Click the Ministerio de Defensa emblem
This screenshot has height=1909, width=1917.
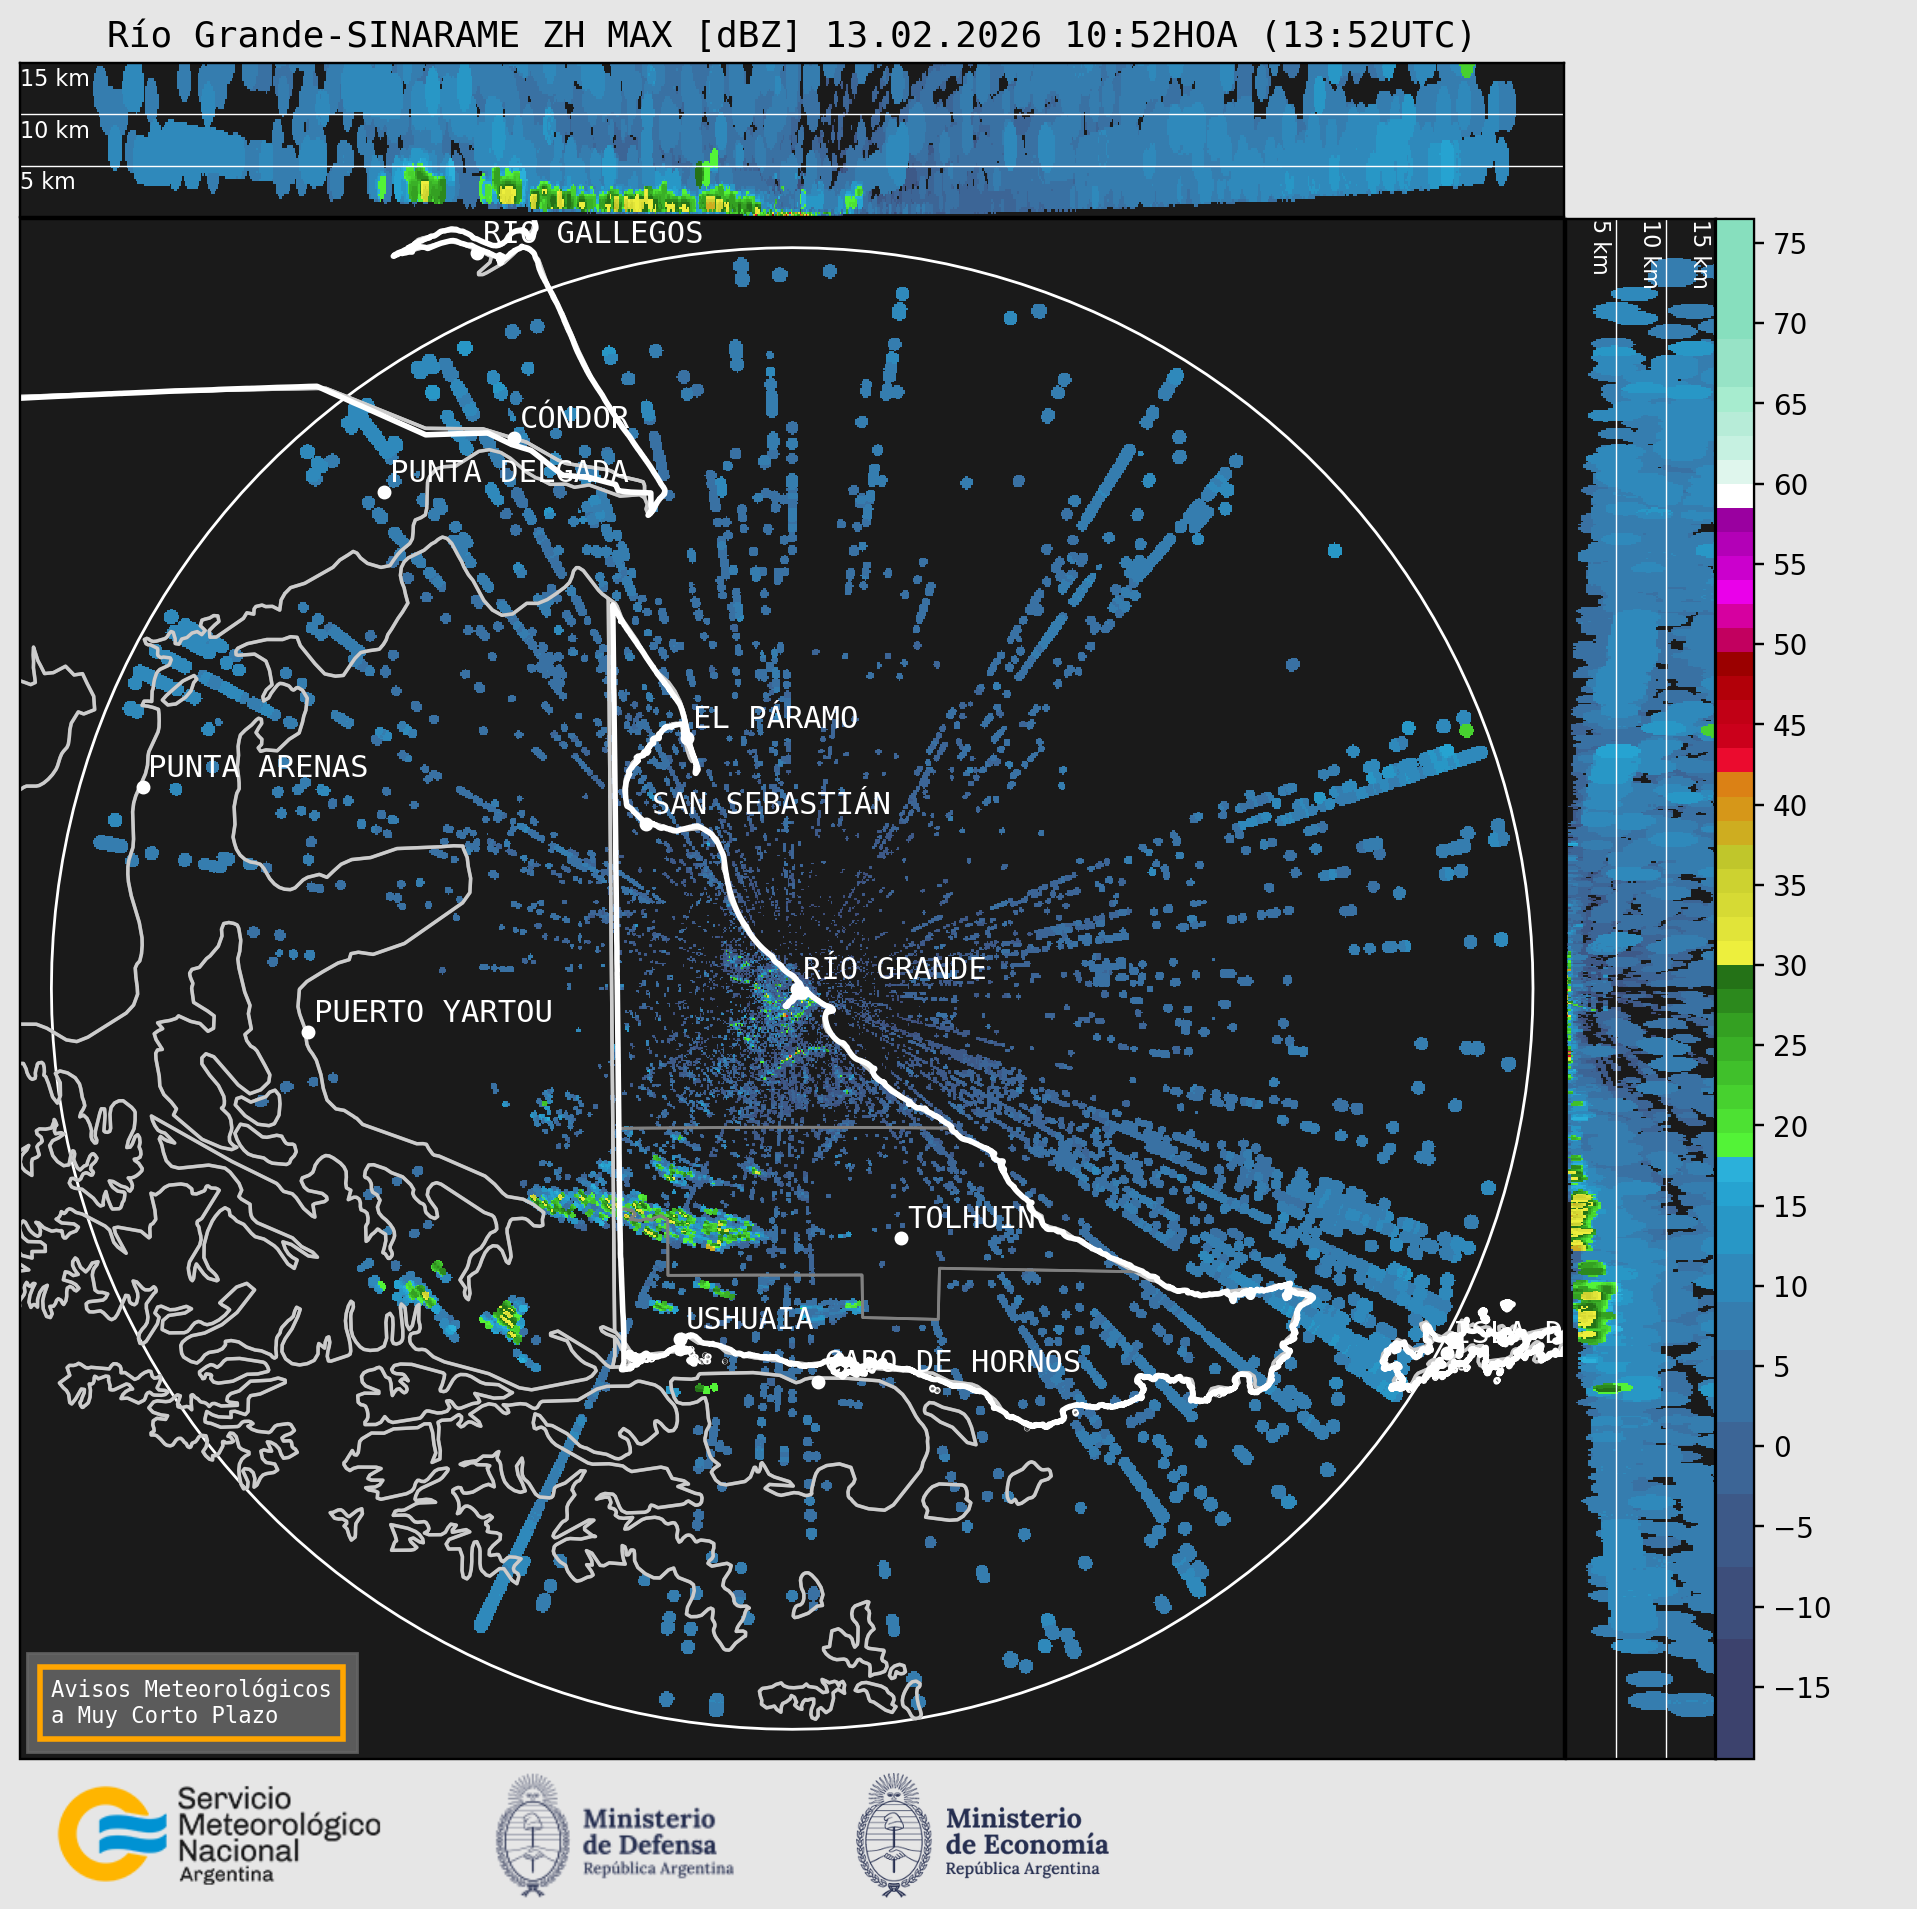(x=533, y=1835)
